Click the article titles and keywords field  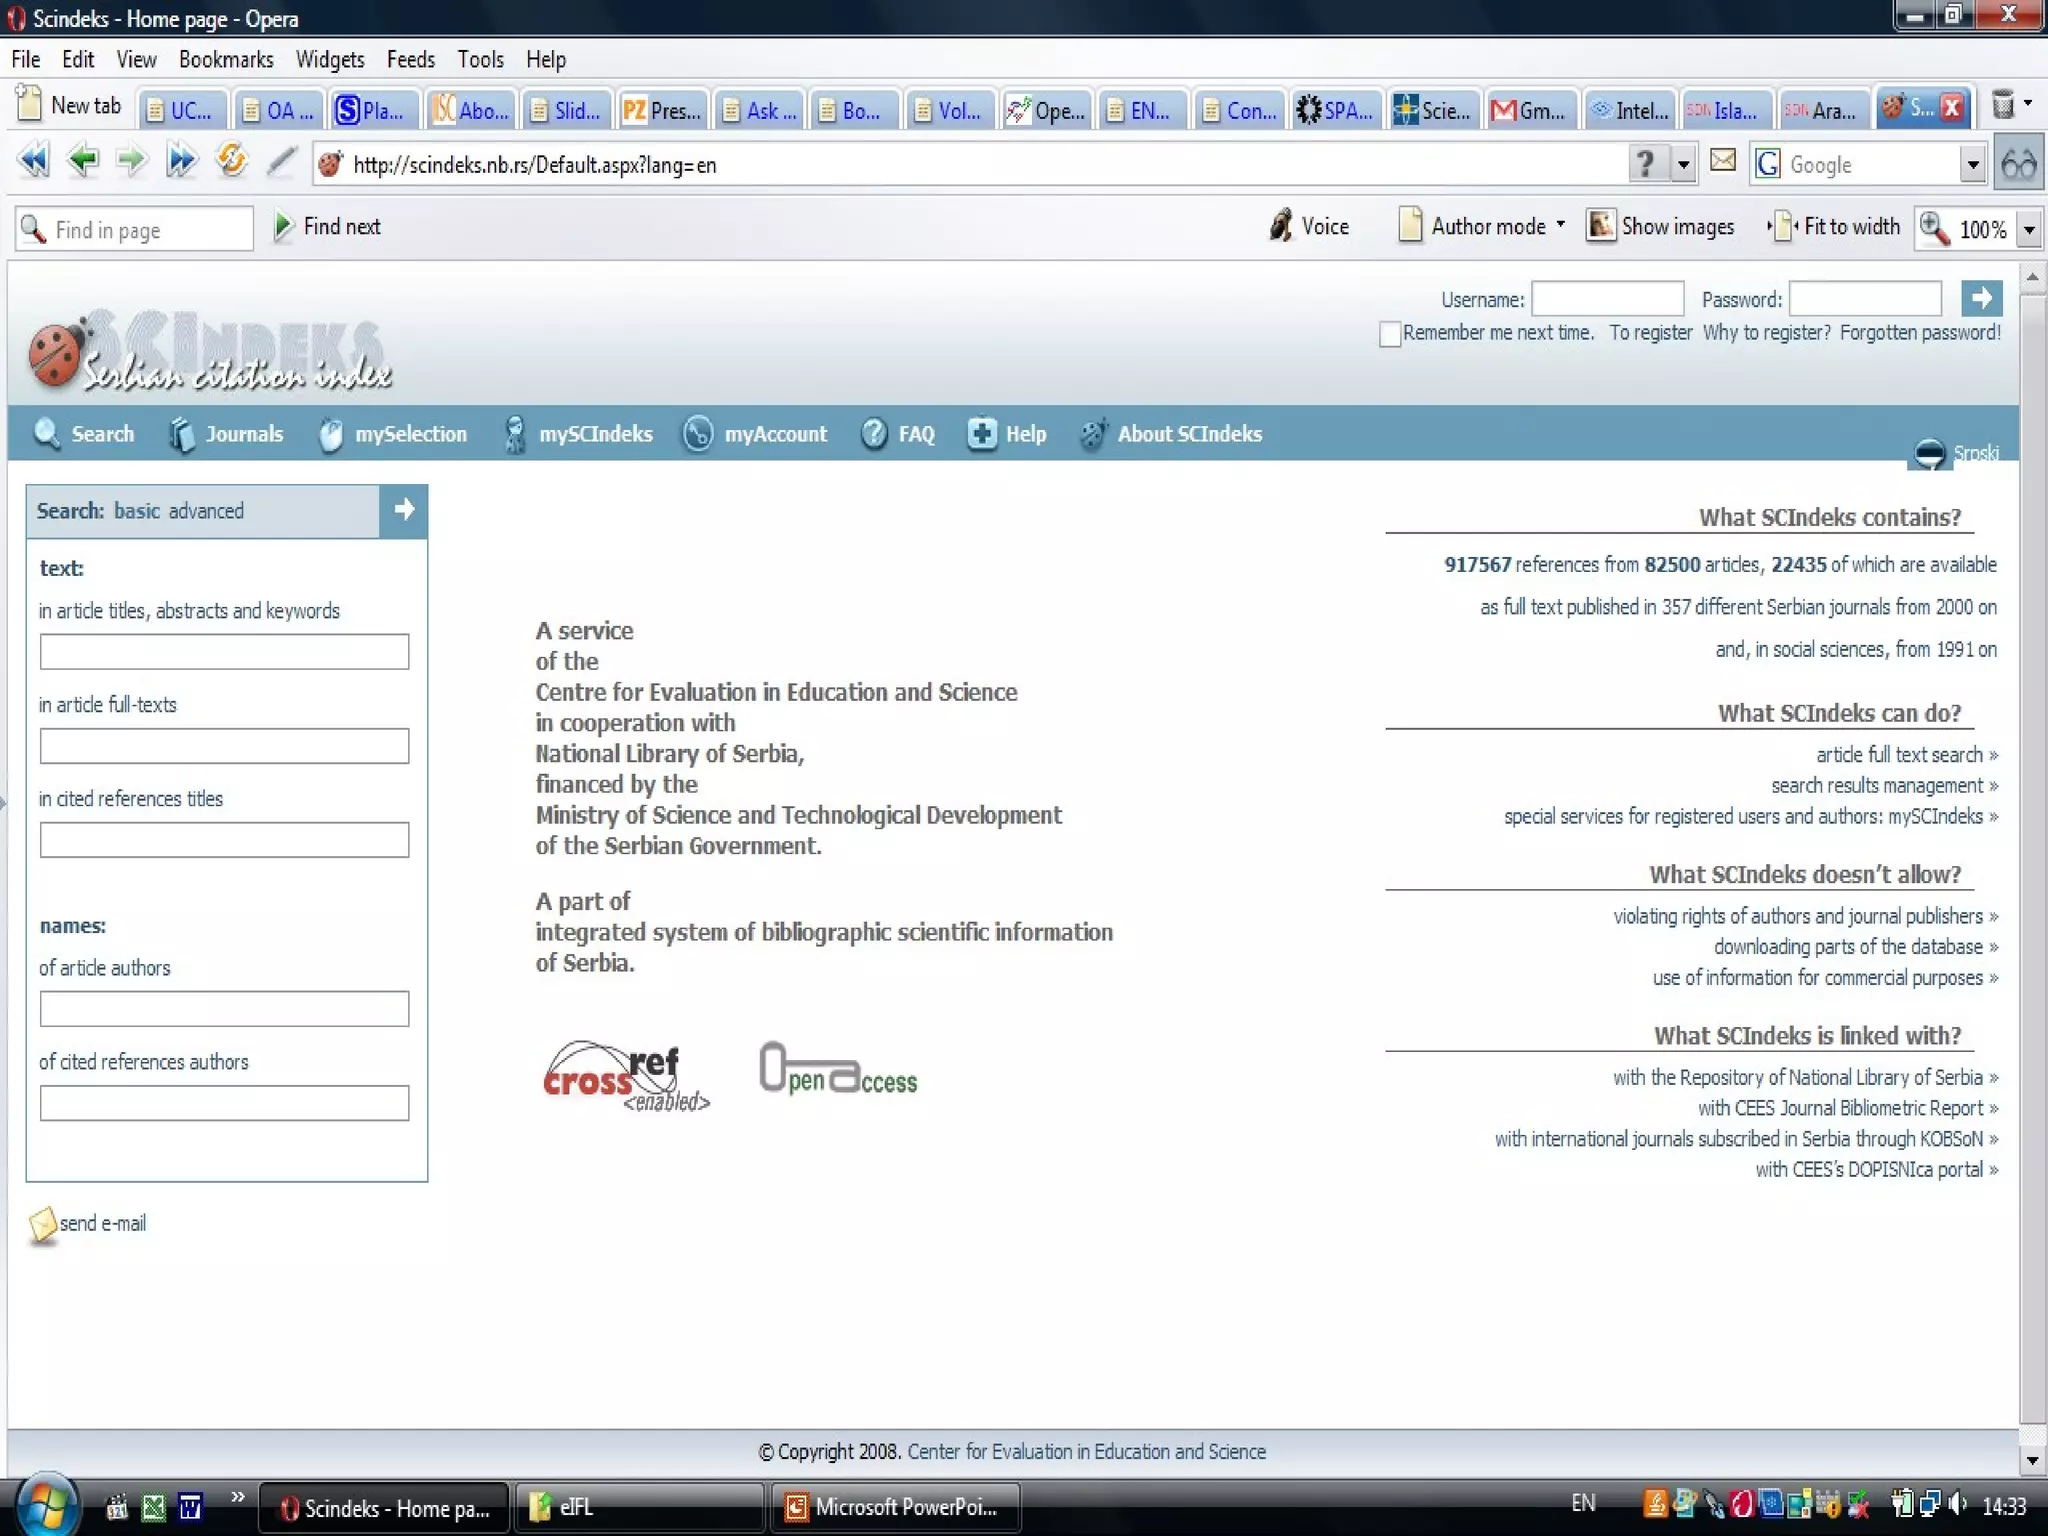224,652
